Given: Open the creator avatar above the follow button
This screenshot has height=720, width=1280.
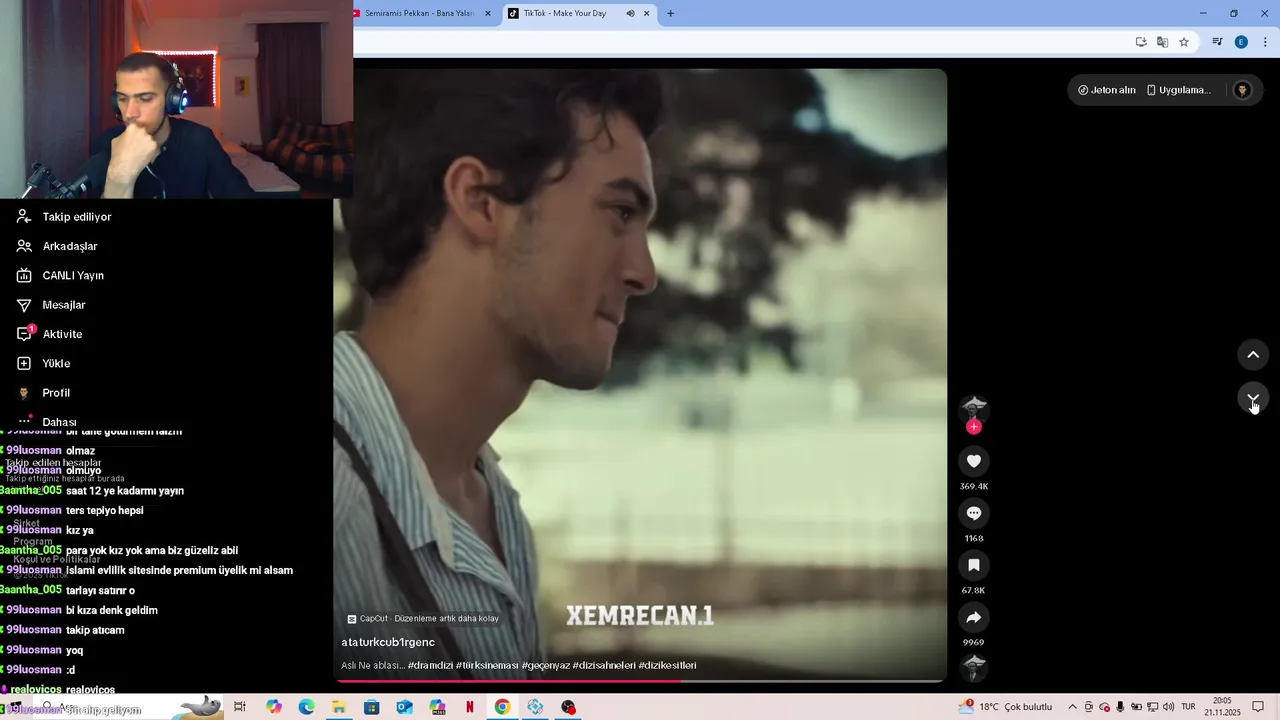Looking at the screenshot, I should [x=974, y=406].
